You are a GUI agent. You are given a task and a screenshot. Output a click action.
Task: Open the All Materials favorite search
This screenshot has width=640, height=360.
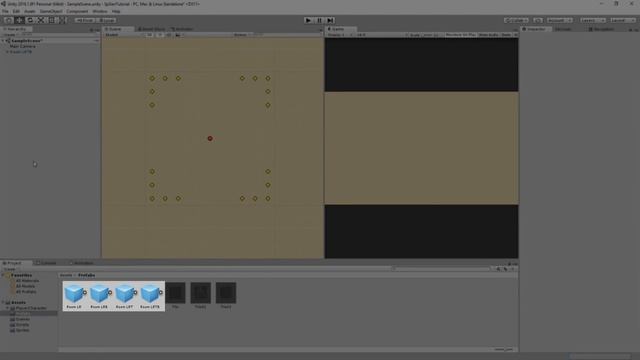click(x=27, y=281)
